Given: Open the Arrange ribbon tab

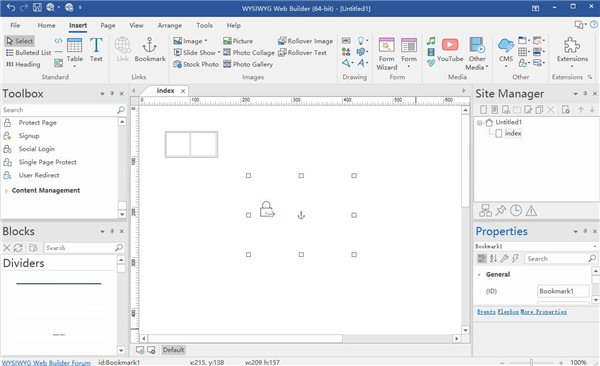Looking at the screenshot, I should [170, 25].
